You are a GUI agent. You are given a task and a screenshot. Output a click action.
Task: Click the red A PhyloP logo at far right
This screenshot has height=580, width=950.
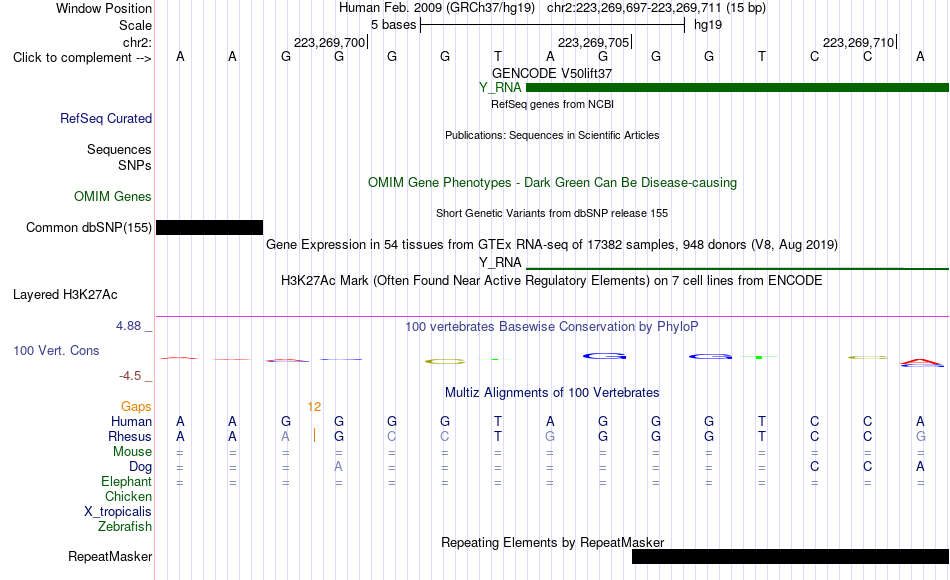coord(922,363)
